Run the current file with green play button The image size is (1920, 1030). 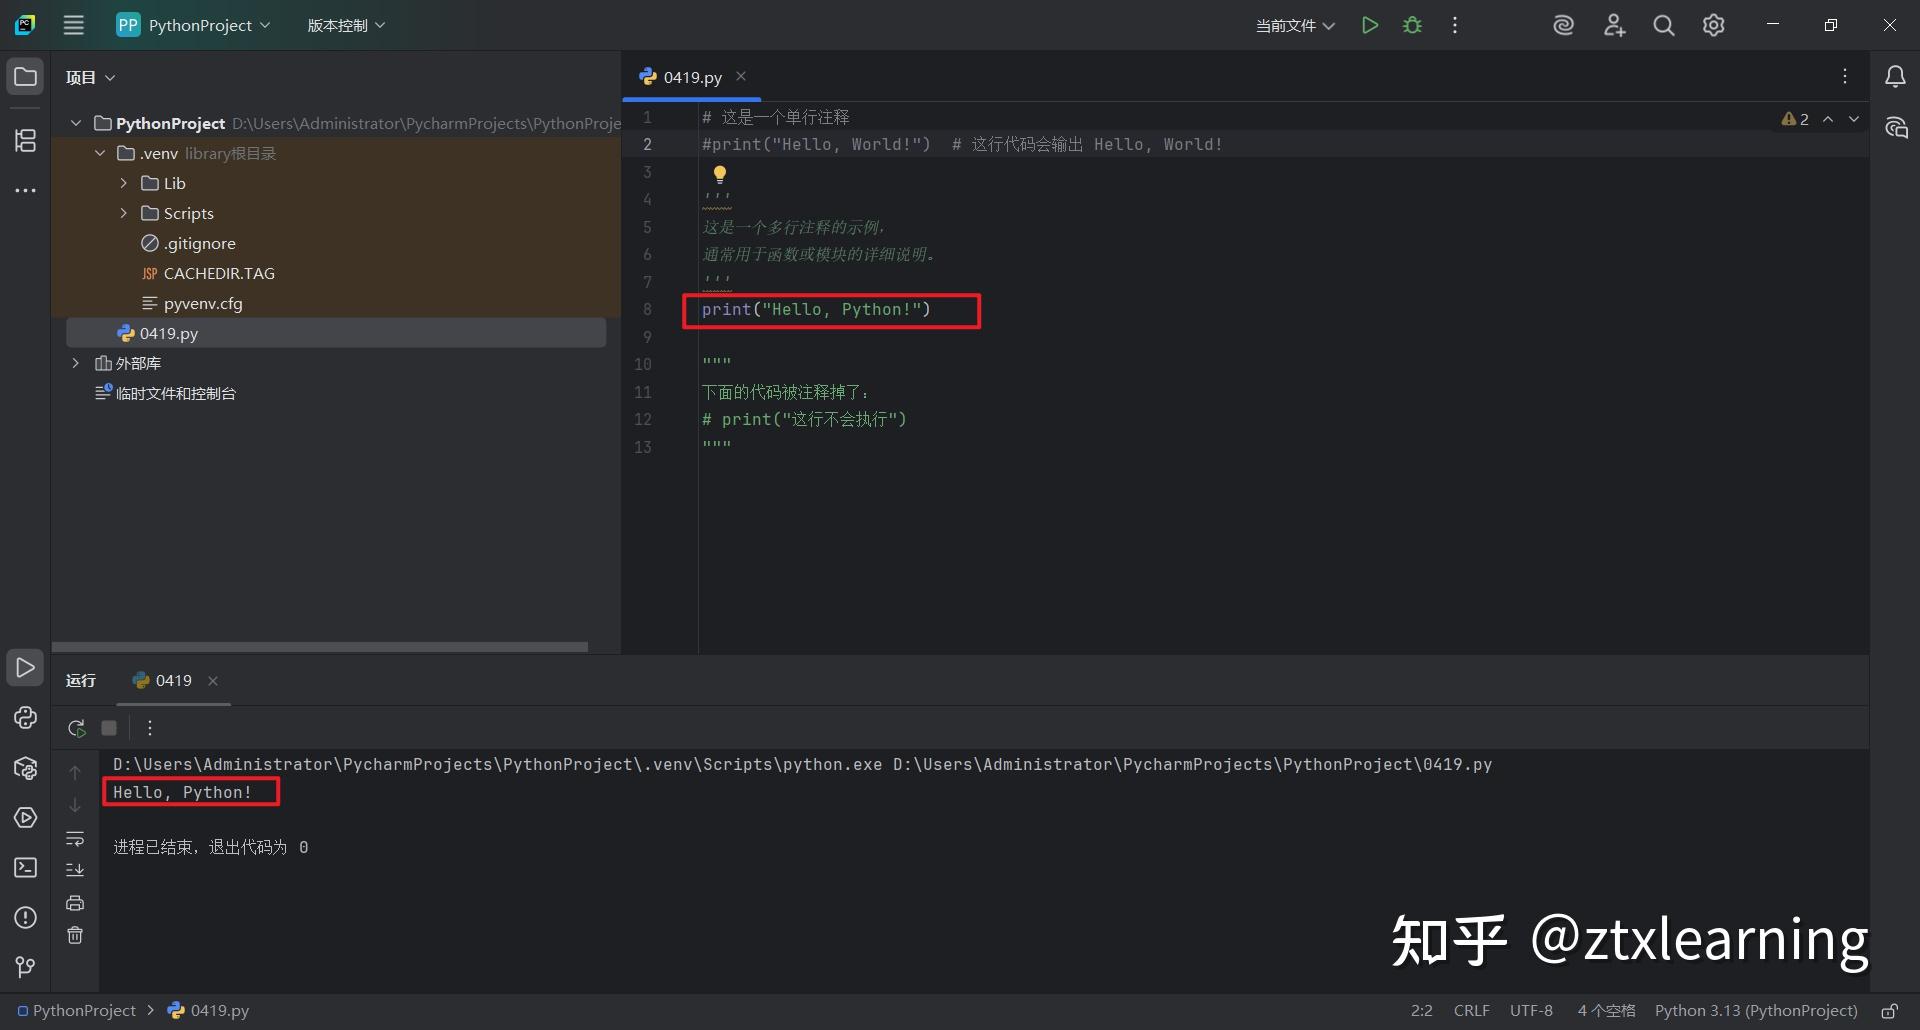(x=1370, y=25)
